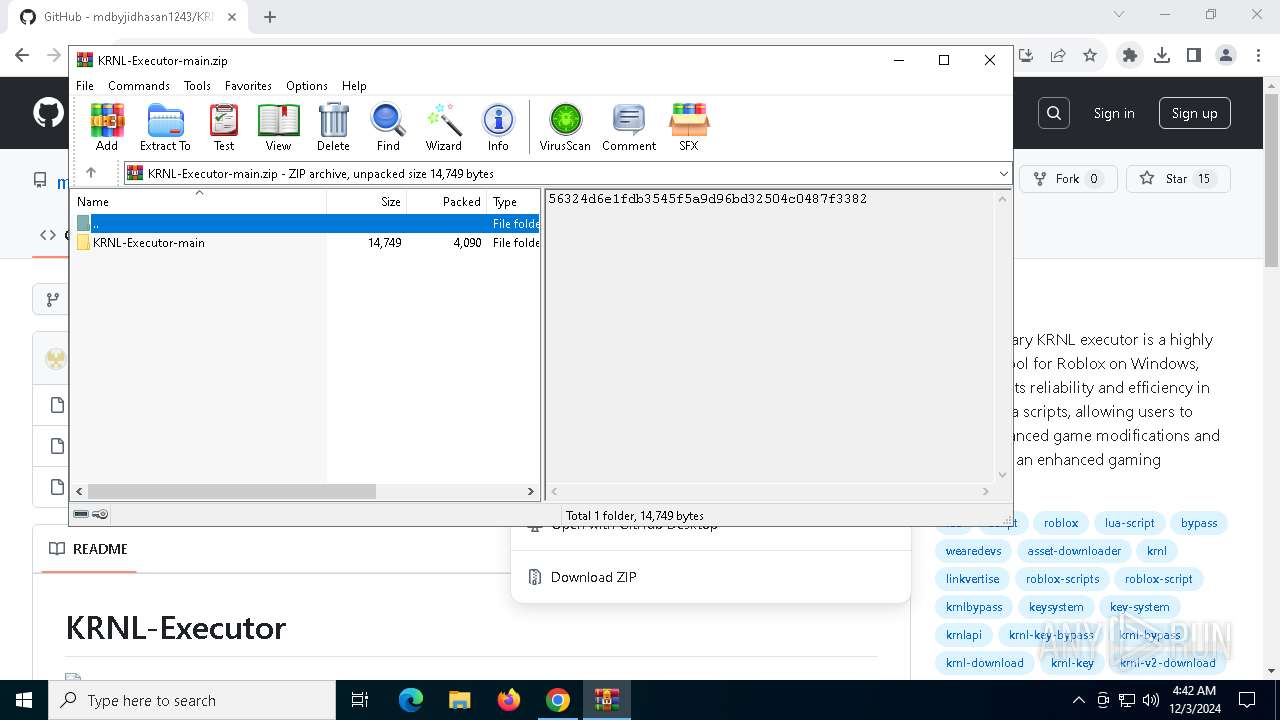This screenshot has height=720, width=1280.
Task: Bookmark this page star icon
Action: tap(1090, 56)
